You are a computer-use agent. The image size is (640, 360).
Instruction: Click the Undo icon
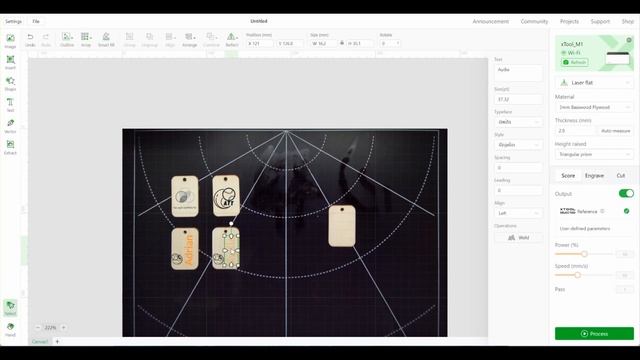pos(30,40)
